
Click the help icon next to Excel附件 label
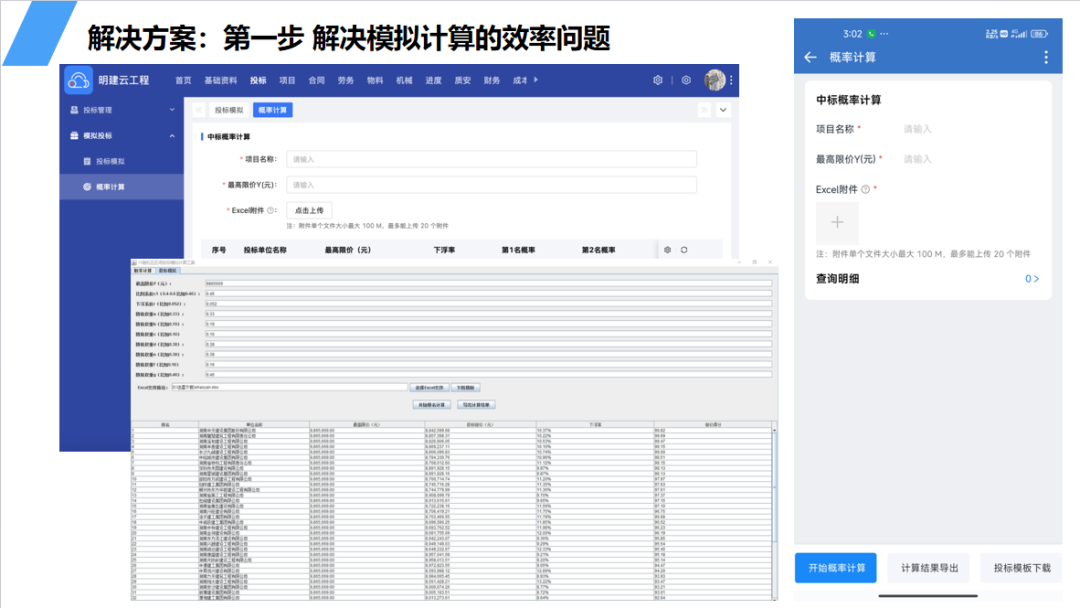coord(271,211)
